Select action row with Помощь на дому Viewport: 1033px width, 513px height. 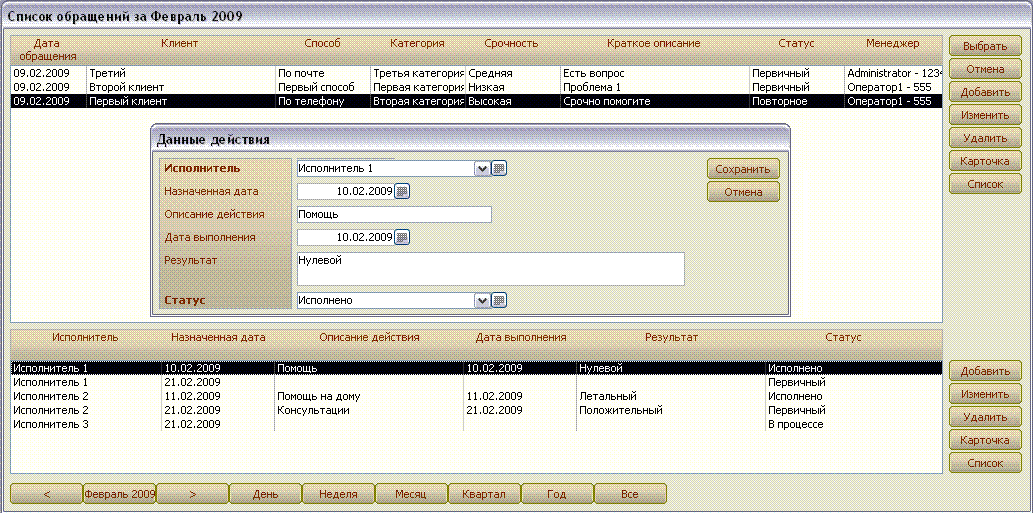[477, 396]
